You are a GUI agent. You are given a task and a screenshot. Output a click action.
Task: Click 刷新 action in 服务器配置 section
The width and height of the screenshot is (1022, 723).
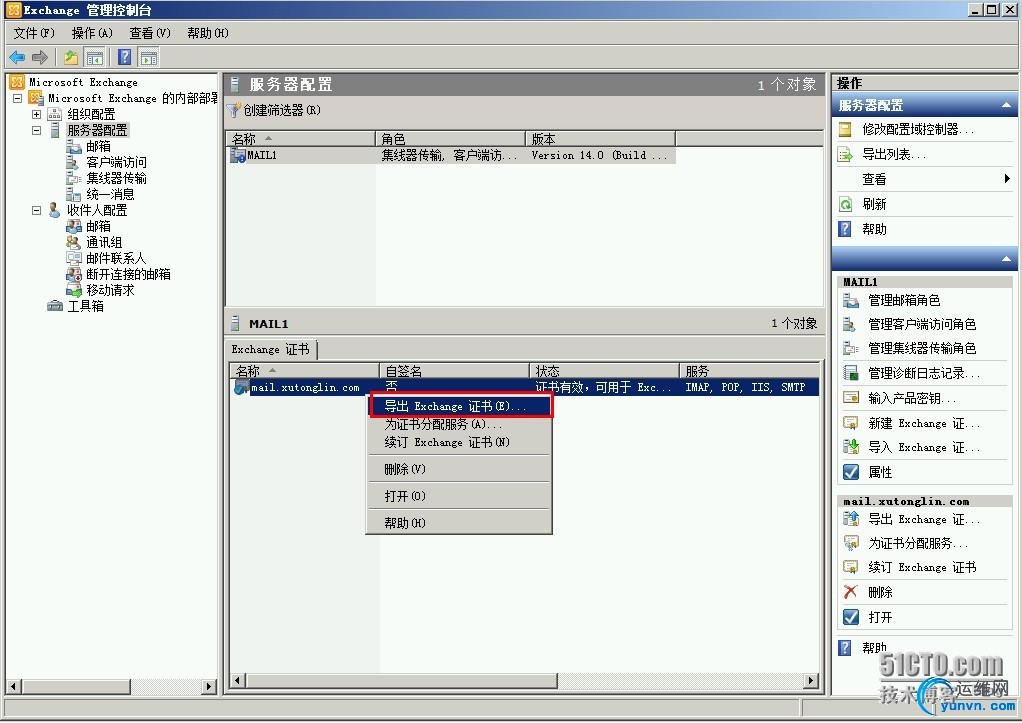(874, 204)
